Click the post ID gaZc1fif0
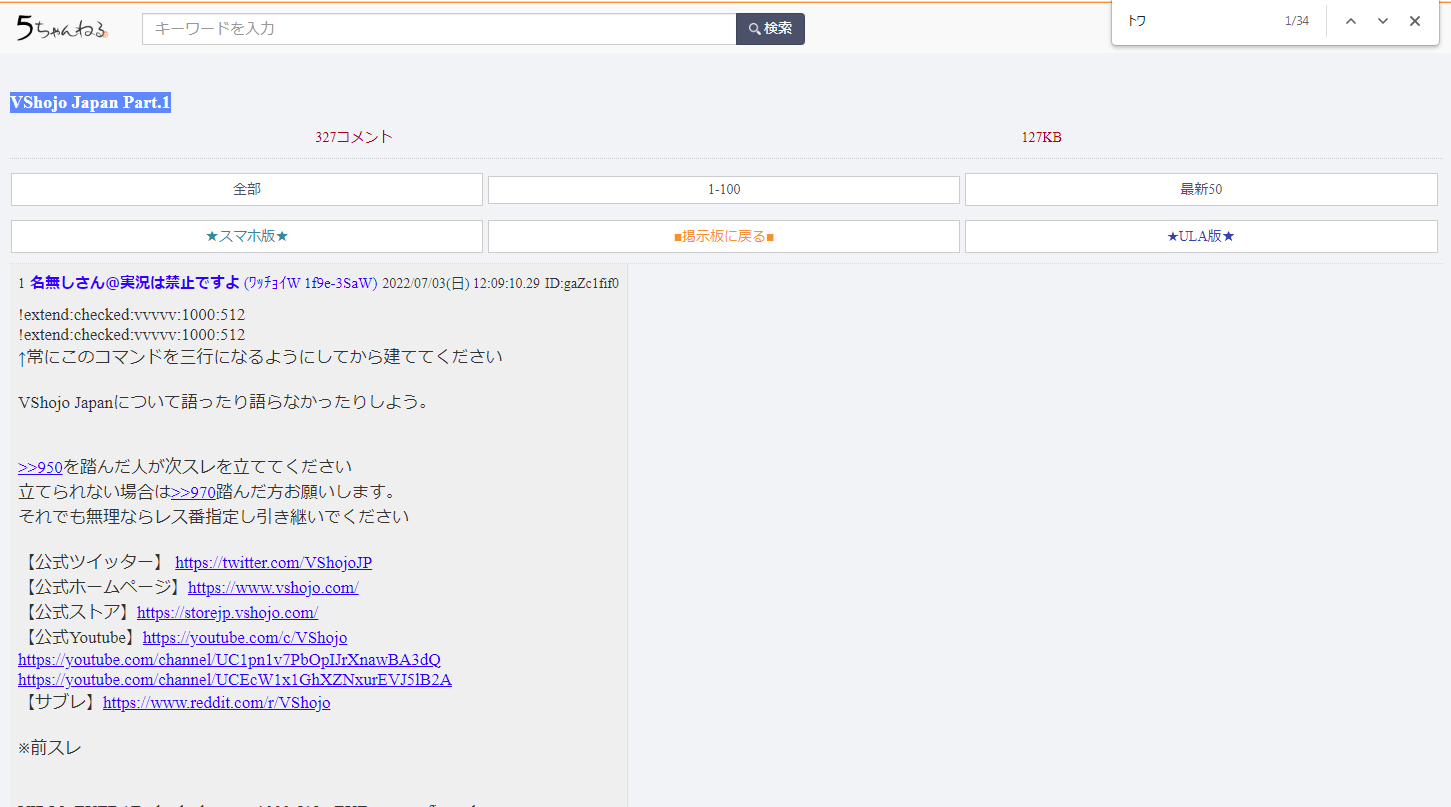 (582, 283)
